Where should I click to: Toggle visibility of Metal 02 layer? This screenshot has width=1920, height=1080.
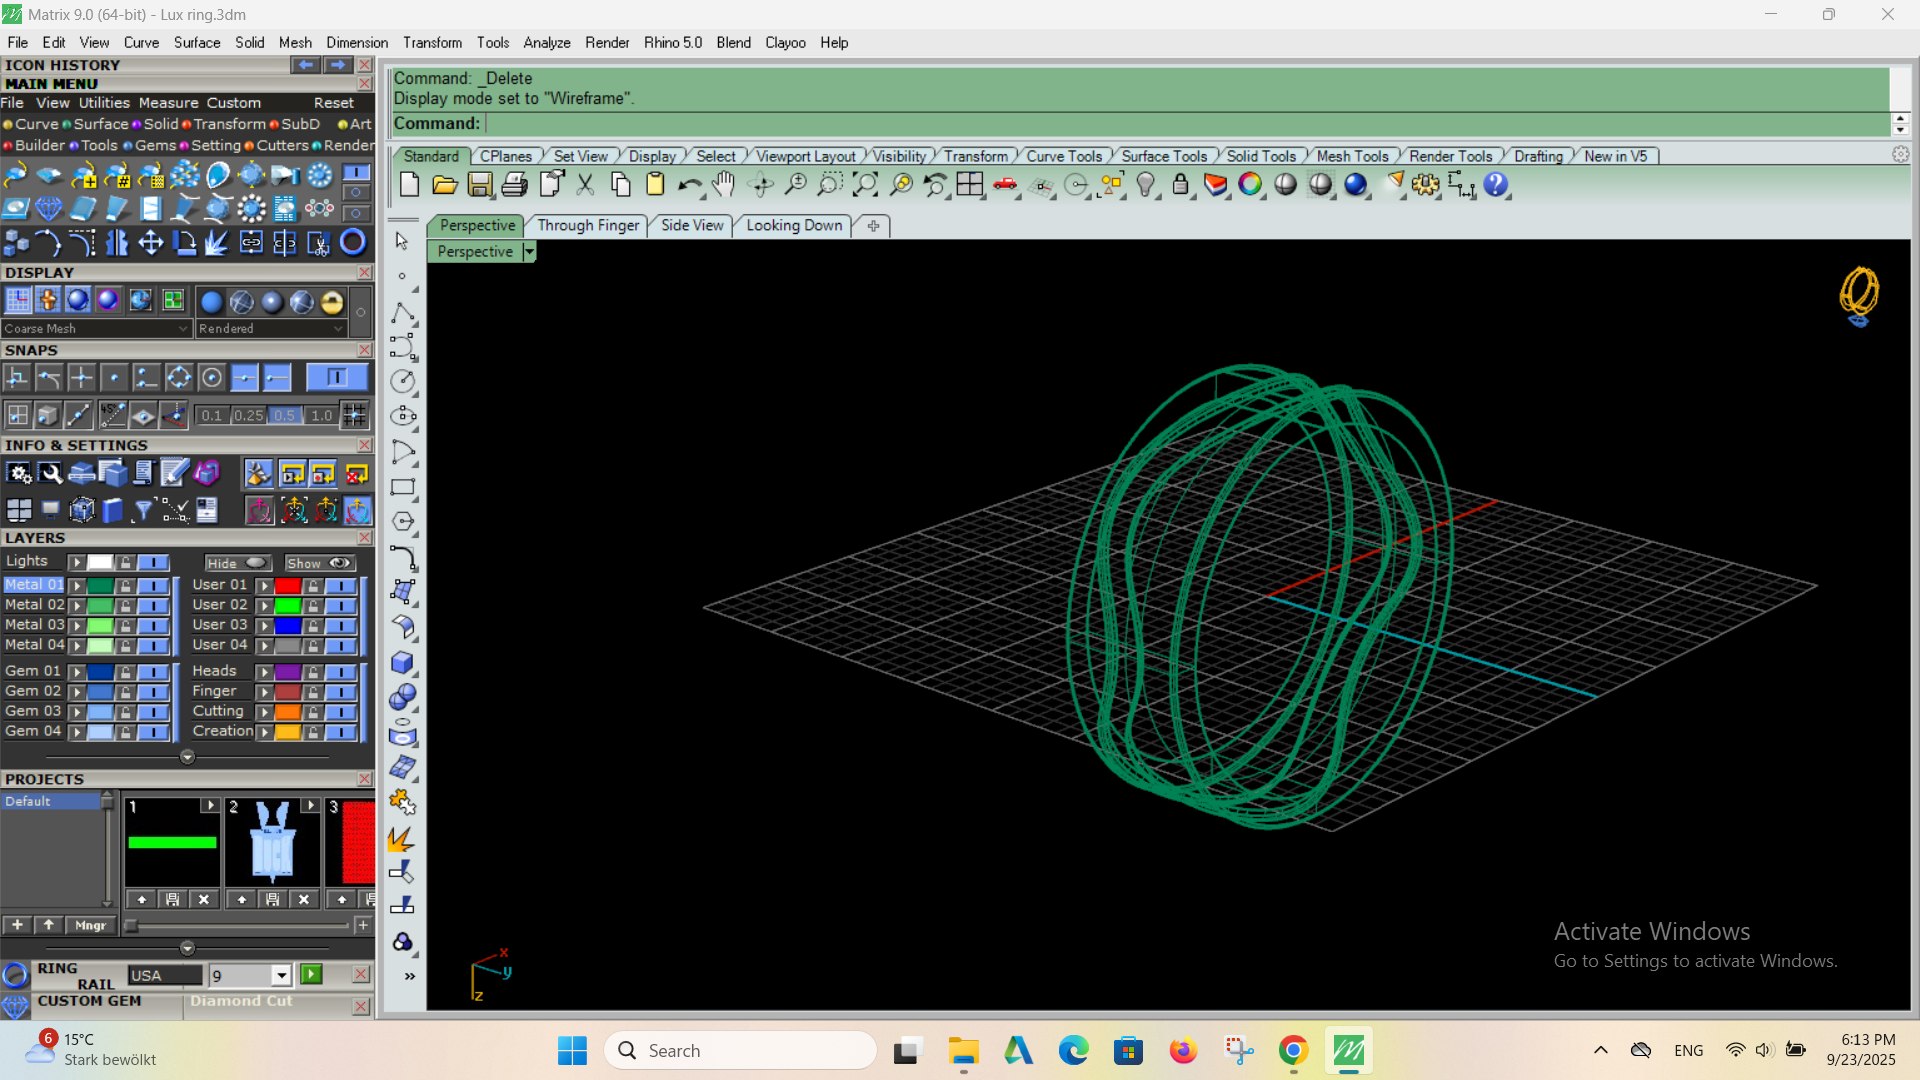coord(153,605)
